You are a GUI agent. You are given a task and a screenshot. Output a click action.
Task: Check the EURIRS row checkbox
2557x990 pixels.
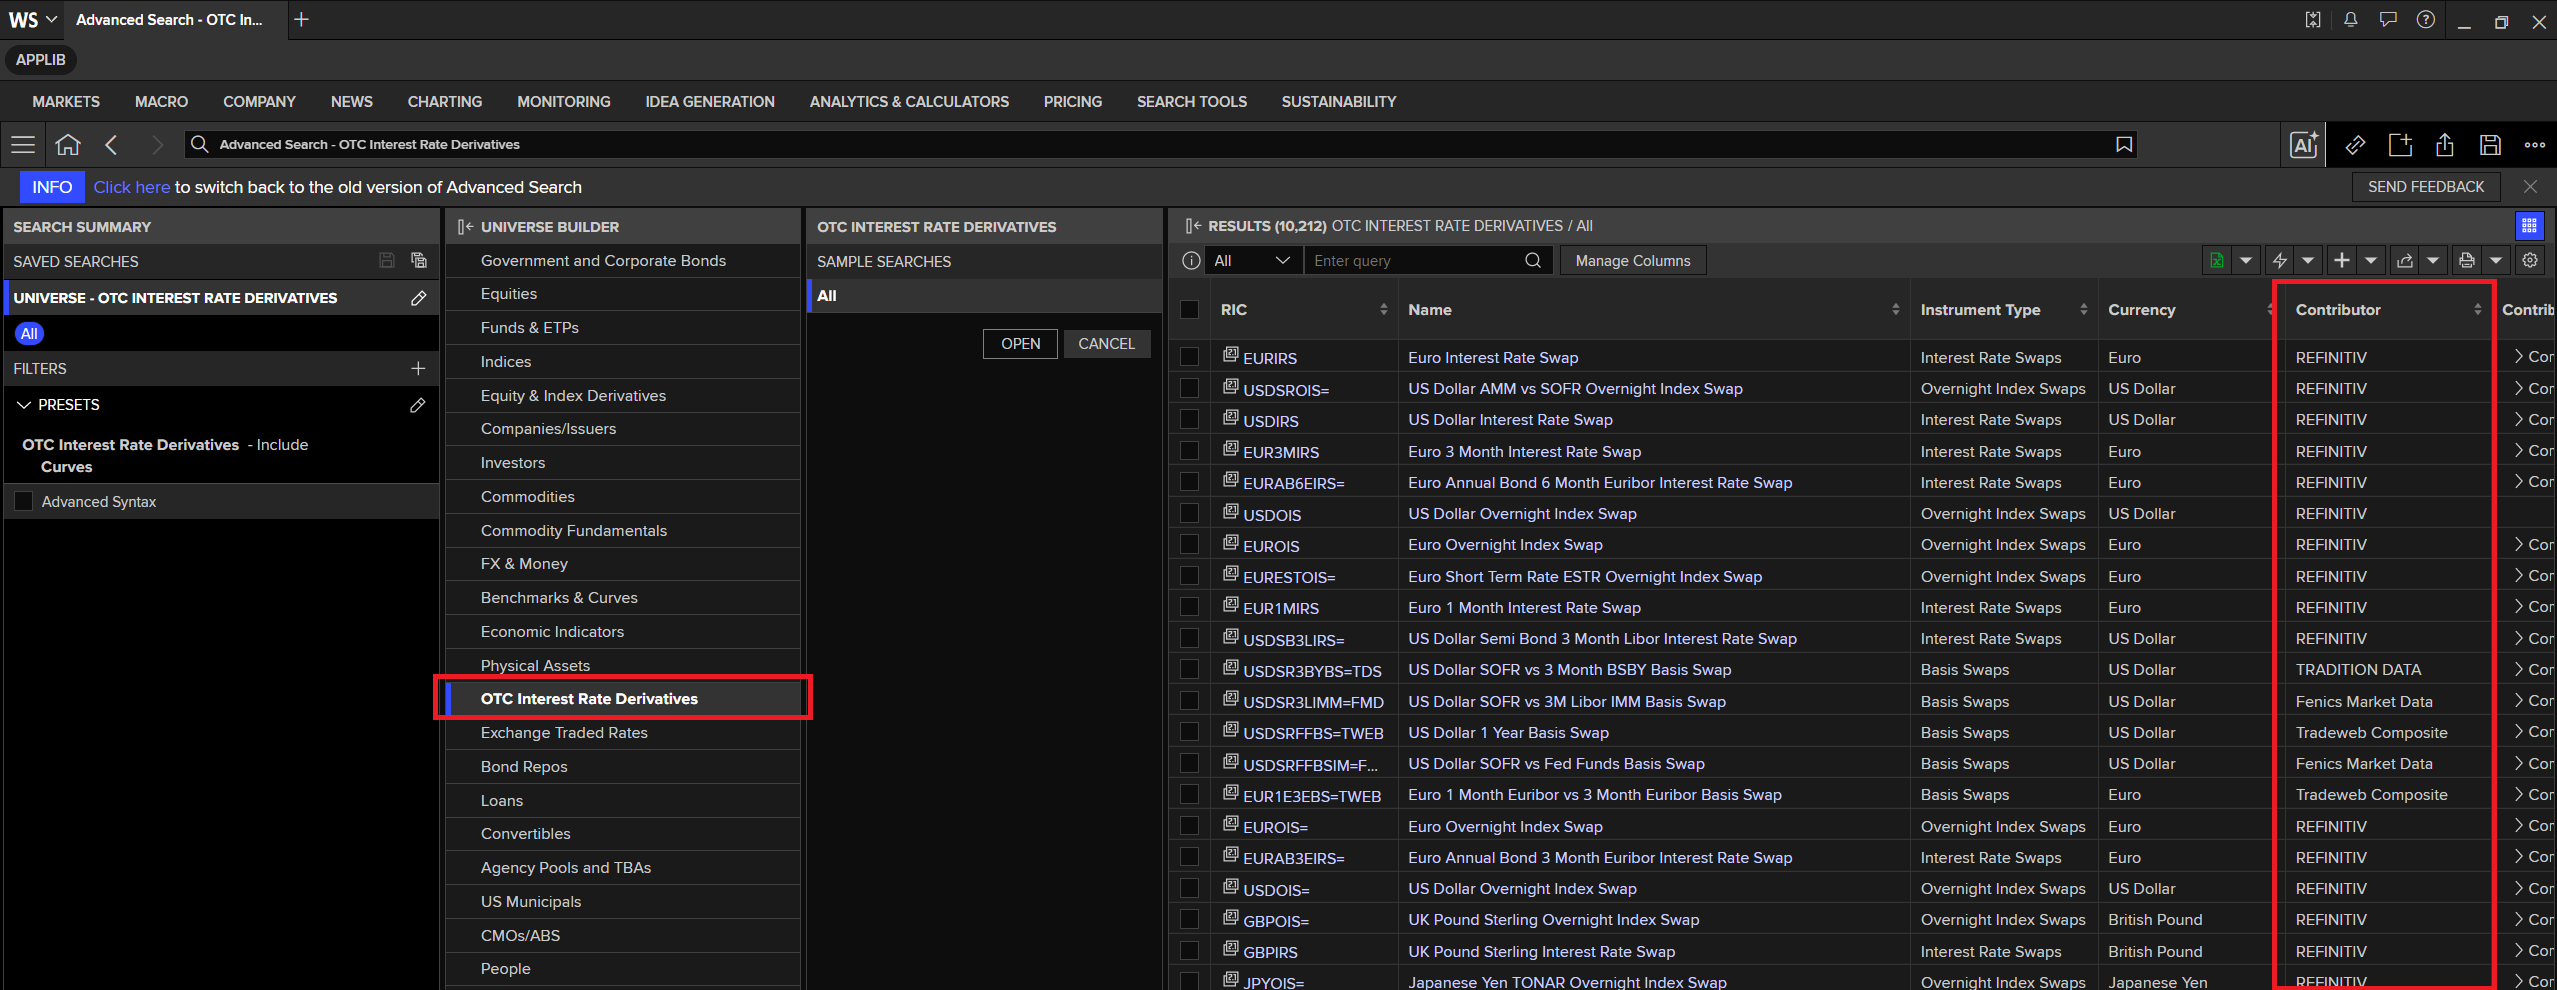point(1189,357)
